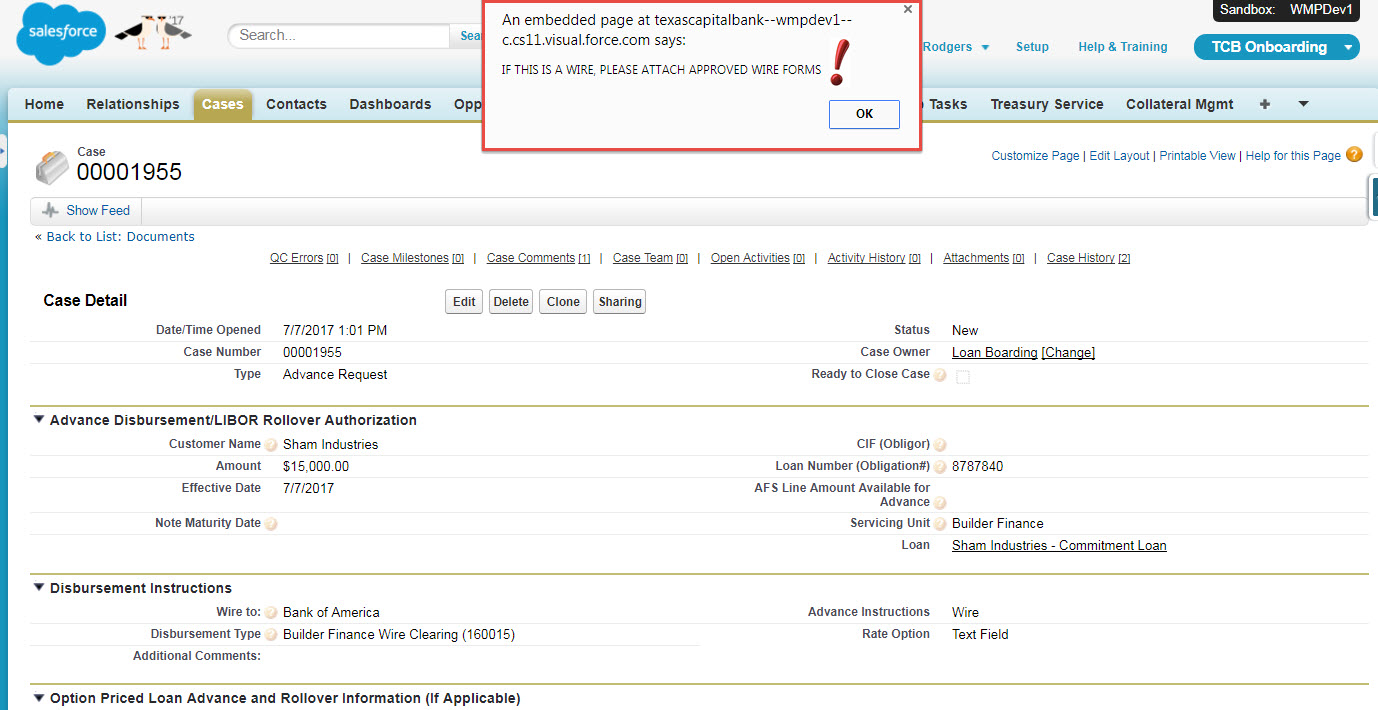The width and height of the screenshot is (1378, 710).
Task: Open the Setup link
Action: [x=1032, y=47]
